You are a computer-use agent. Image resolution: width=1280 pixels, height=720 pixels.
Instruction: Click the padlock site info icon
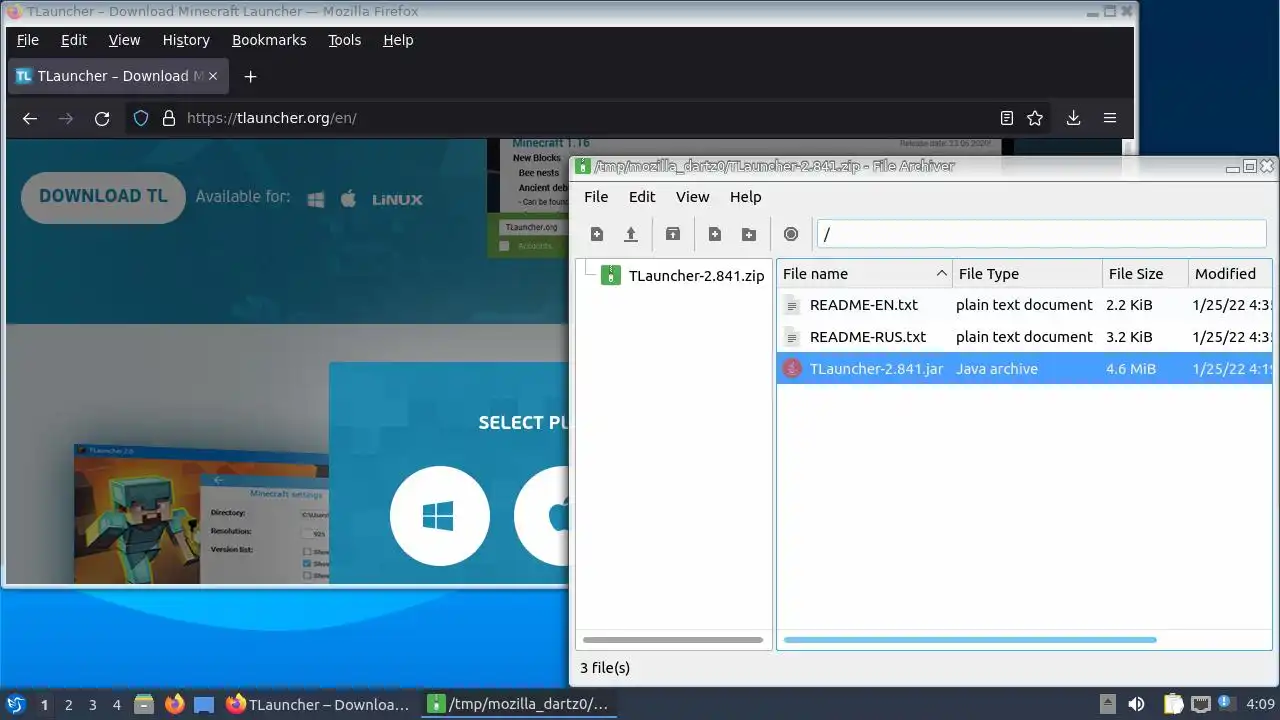[x=168, y=118]
